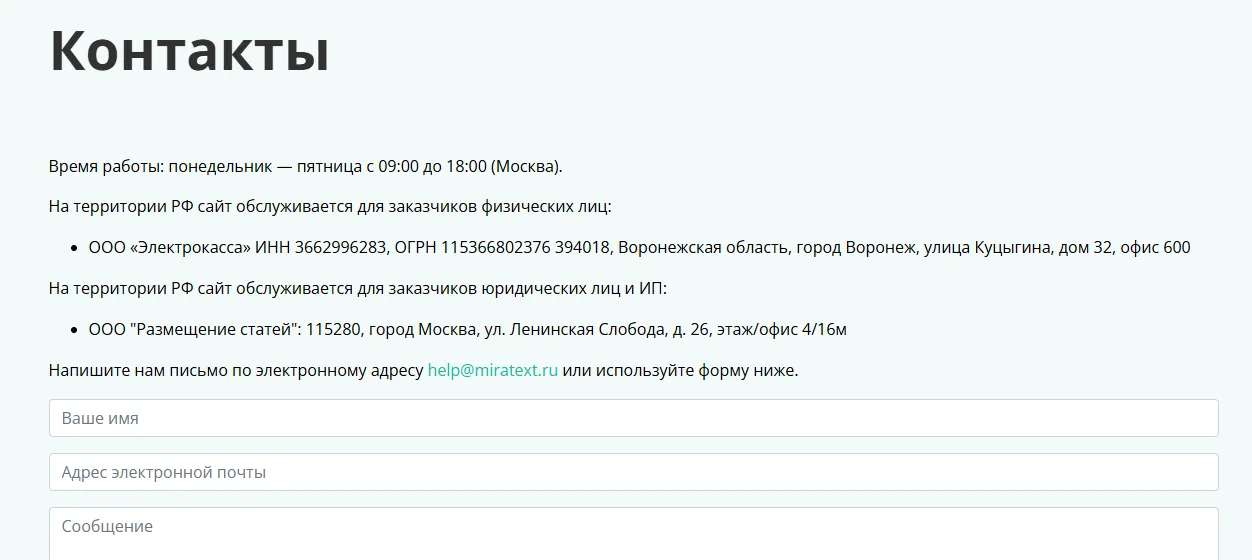Viewport: 1252px width, 560px height.
Task: Click the text "Напишите нам письмо по электронному адресу"
Action: point(236,370)
